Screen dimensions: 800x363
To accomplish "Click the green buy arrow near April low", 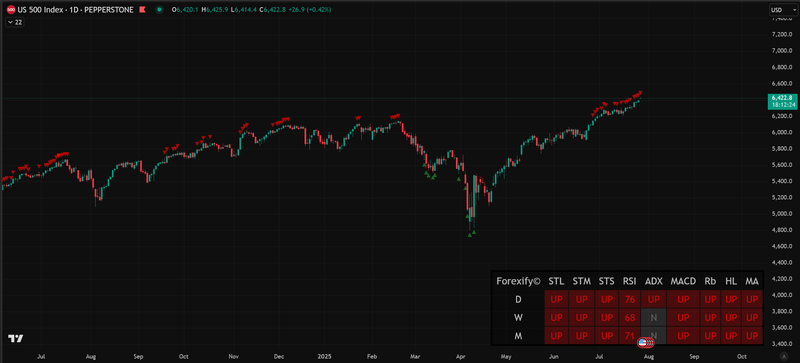I will coord(469,235).
